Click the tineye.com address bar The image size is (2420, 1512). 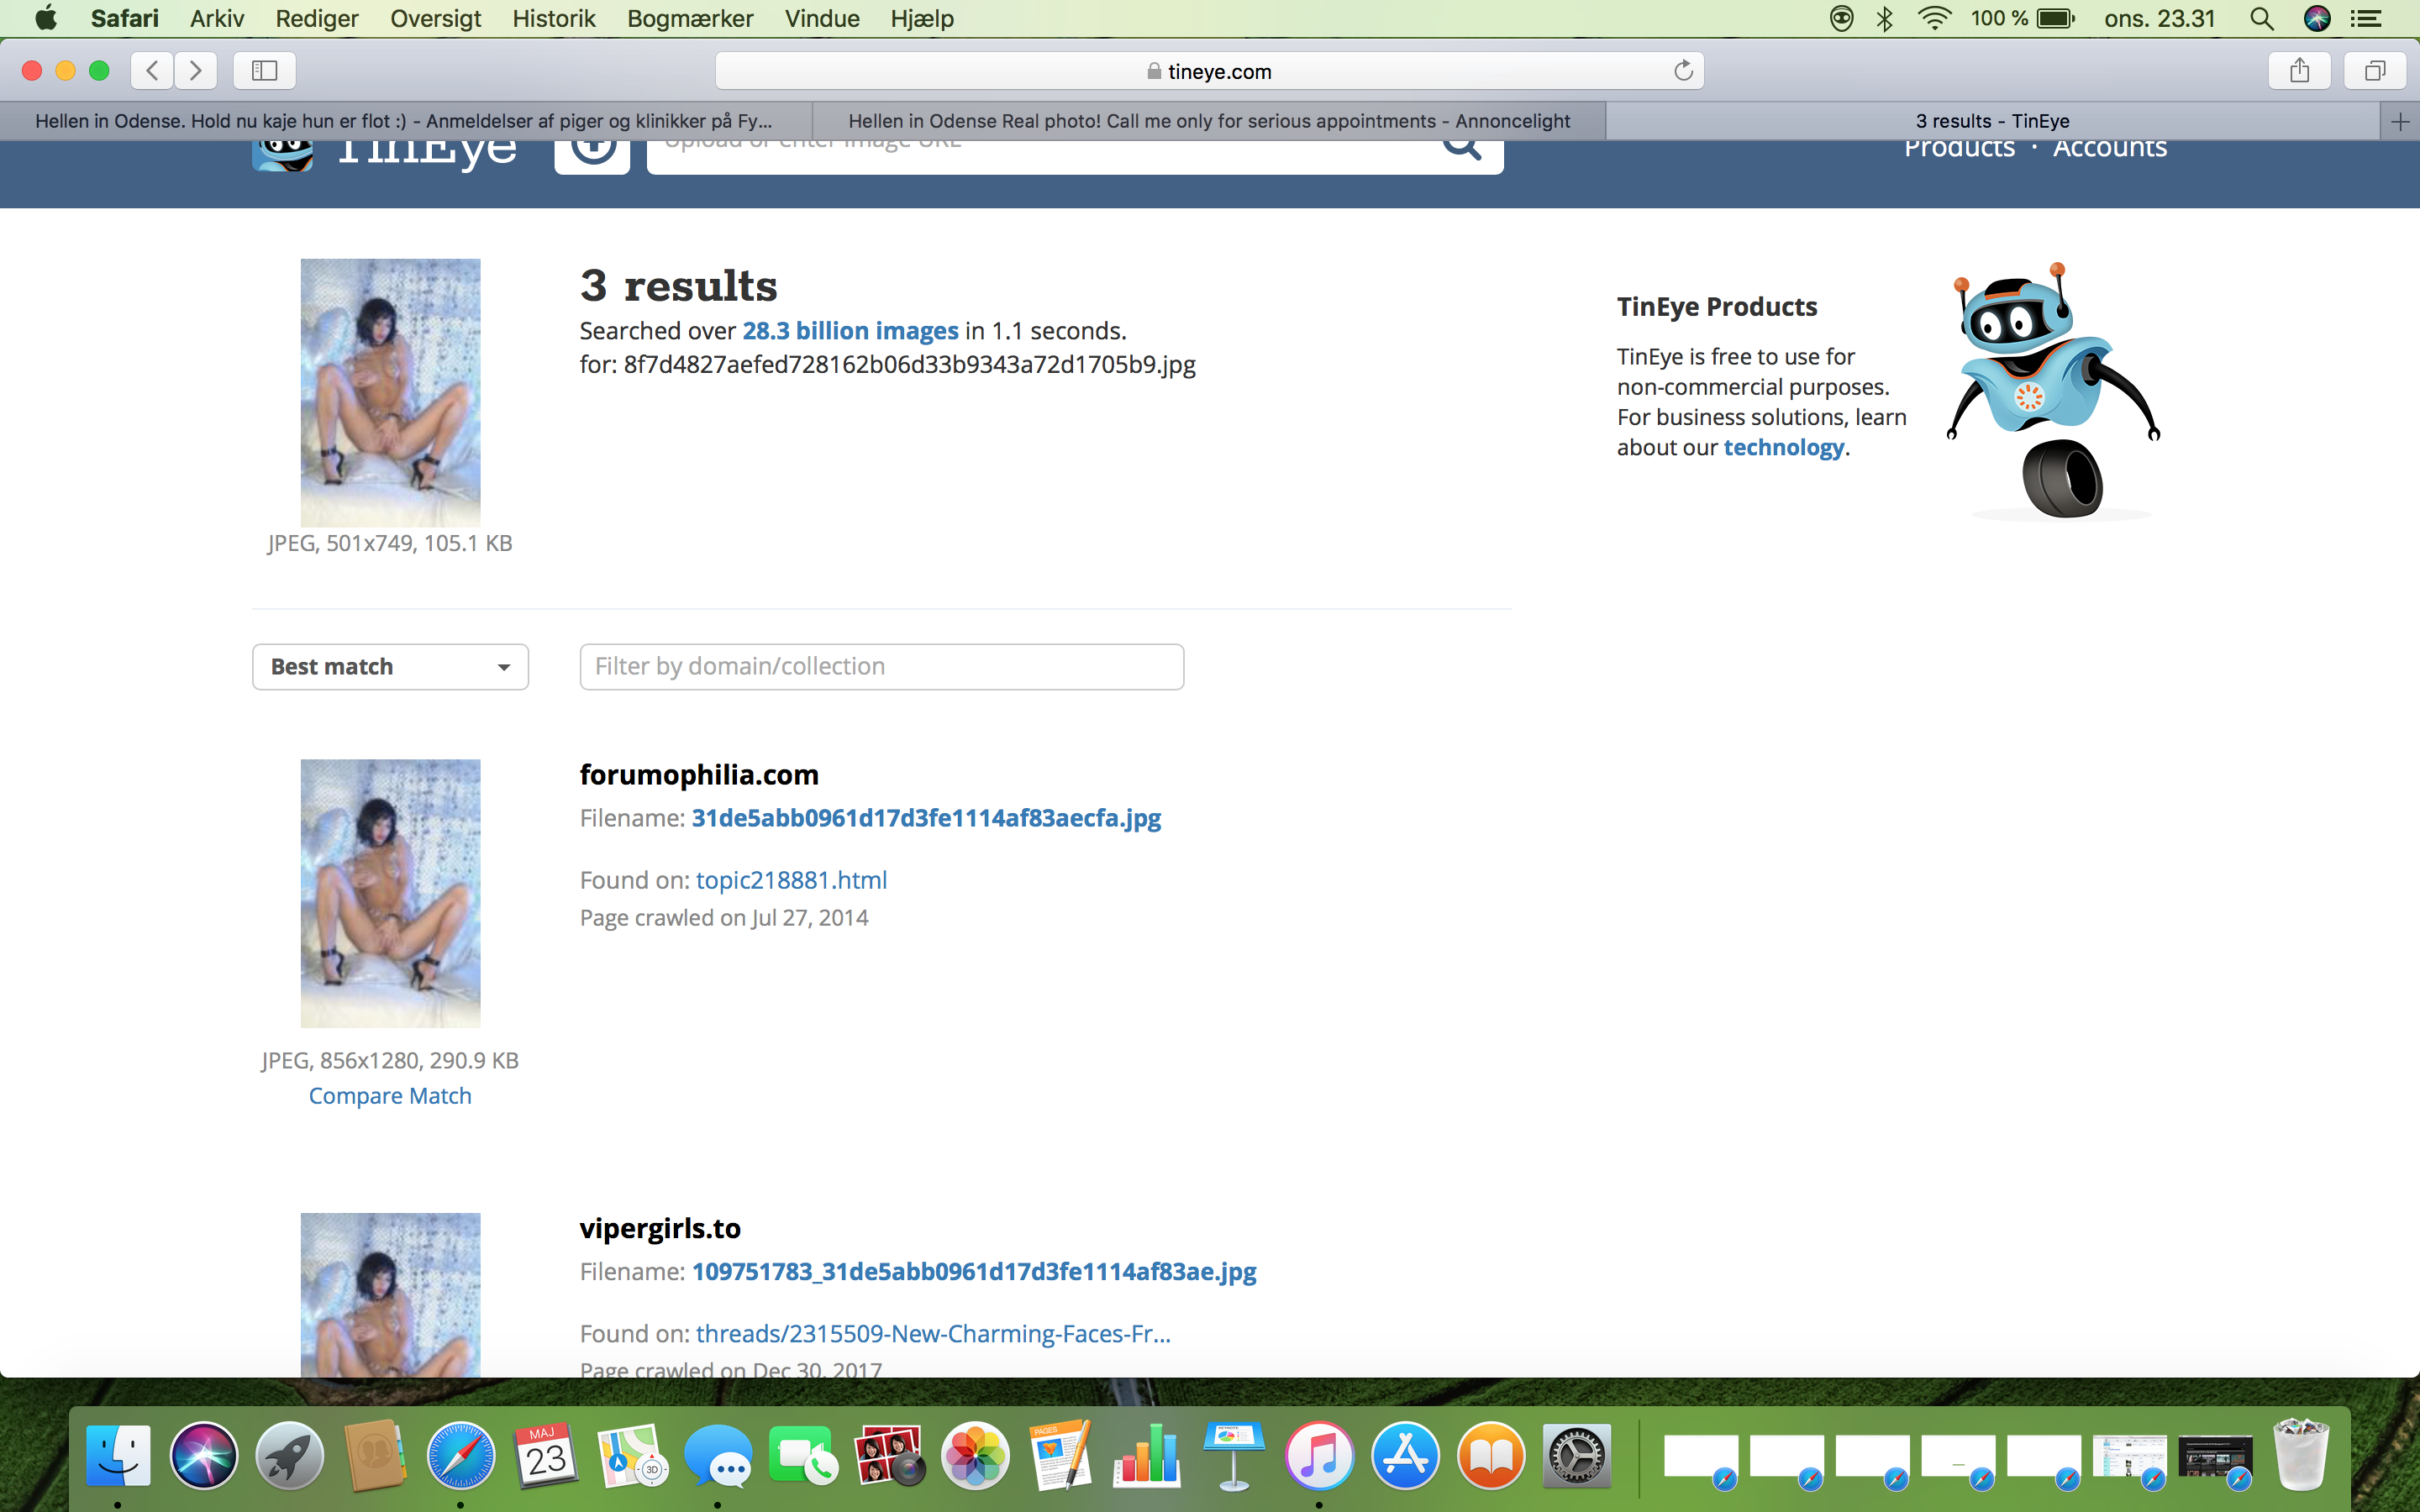(x=1209, y=71)
